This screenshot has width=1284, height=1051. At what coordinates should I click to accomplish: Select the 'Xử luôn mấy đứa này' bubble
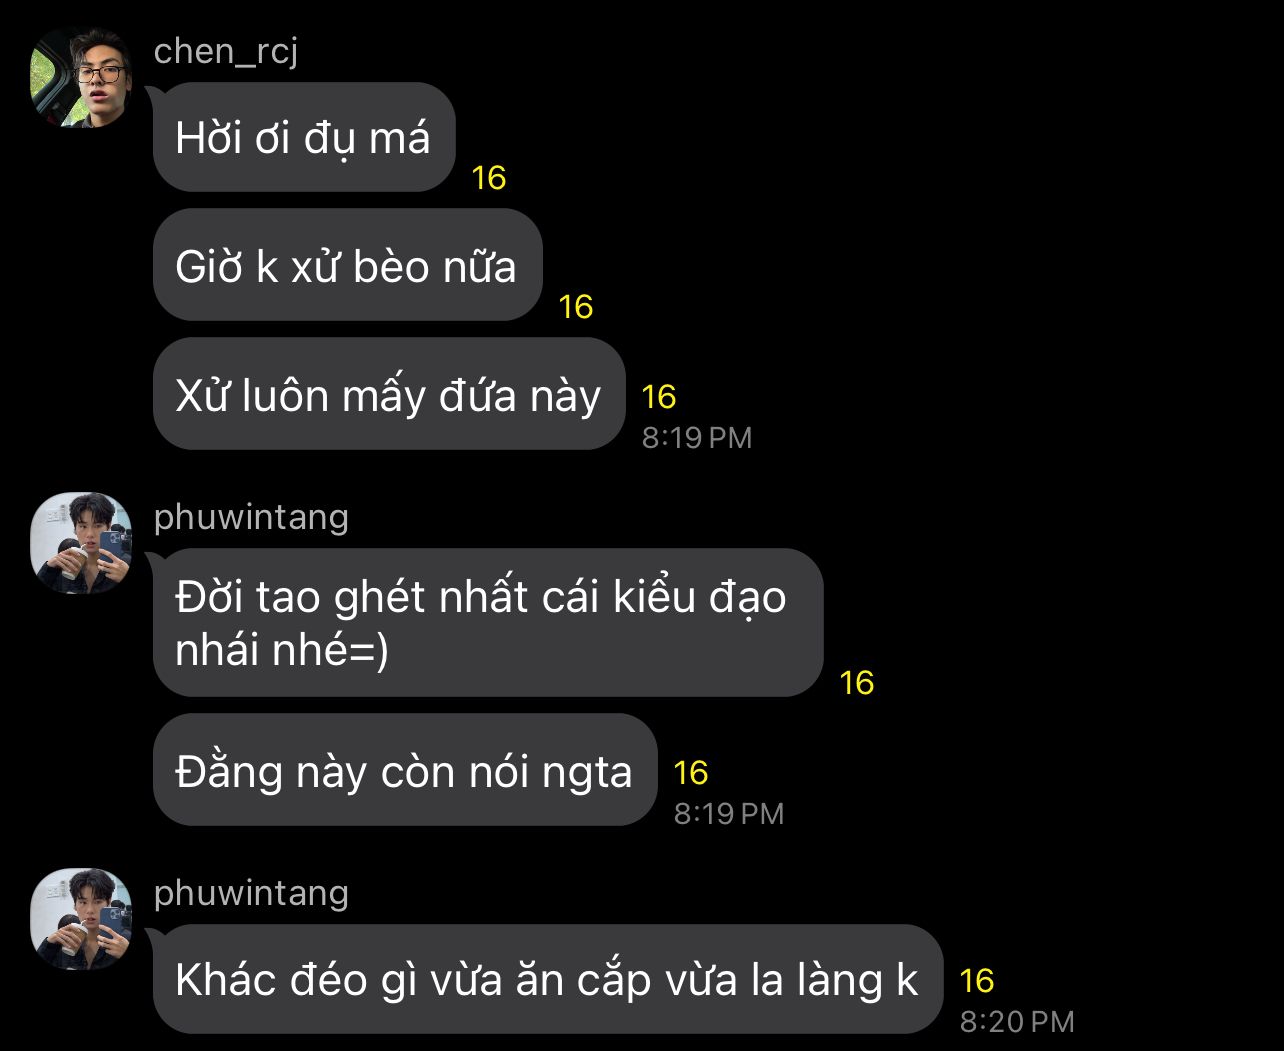point(389,394)
